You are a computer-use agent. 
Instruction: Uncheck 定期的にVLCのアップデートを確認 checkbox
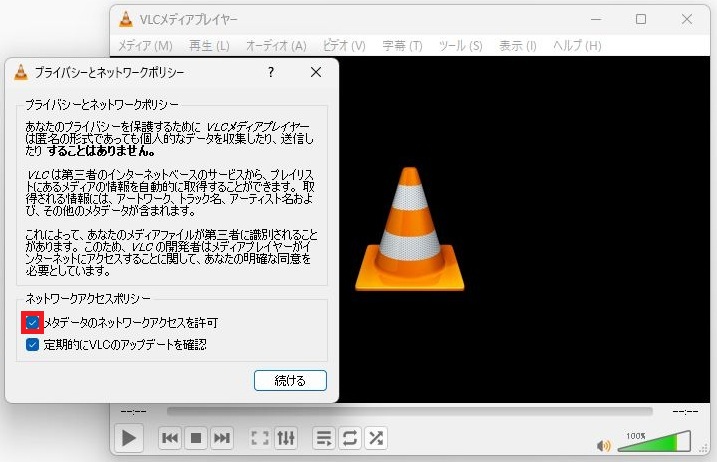coord(33,345)
